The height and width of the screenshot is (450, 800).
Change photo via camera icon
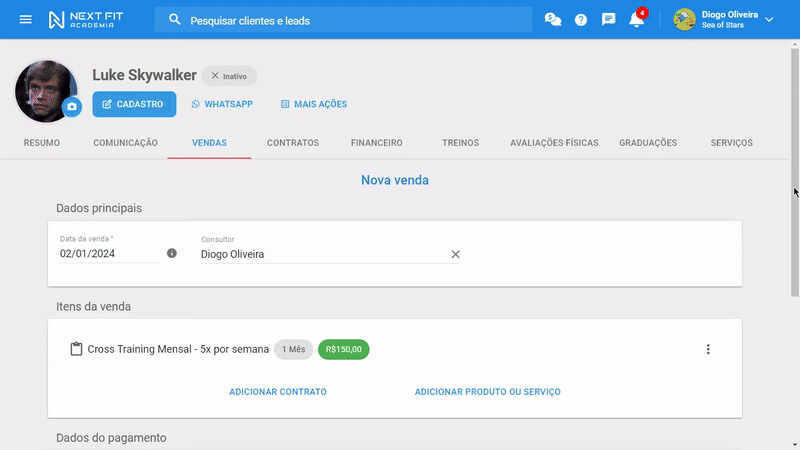72,107
